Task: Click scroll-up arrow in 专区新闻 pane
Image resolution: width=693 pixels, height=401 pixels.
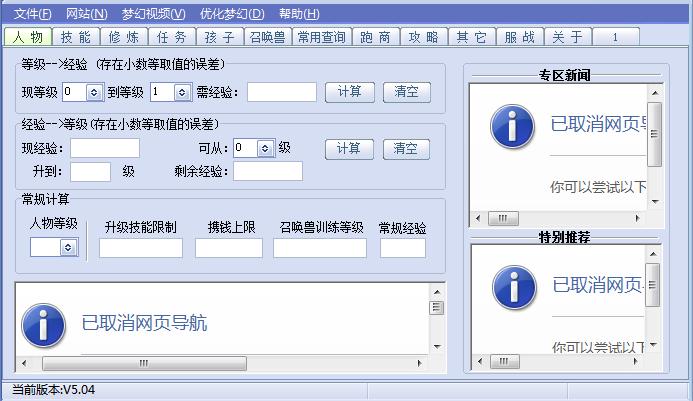Action: click(x=655, y=93)
